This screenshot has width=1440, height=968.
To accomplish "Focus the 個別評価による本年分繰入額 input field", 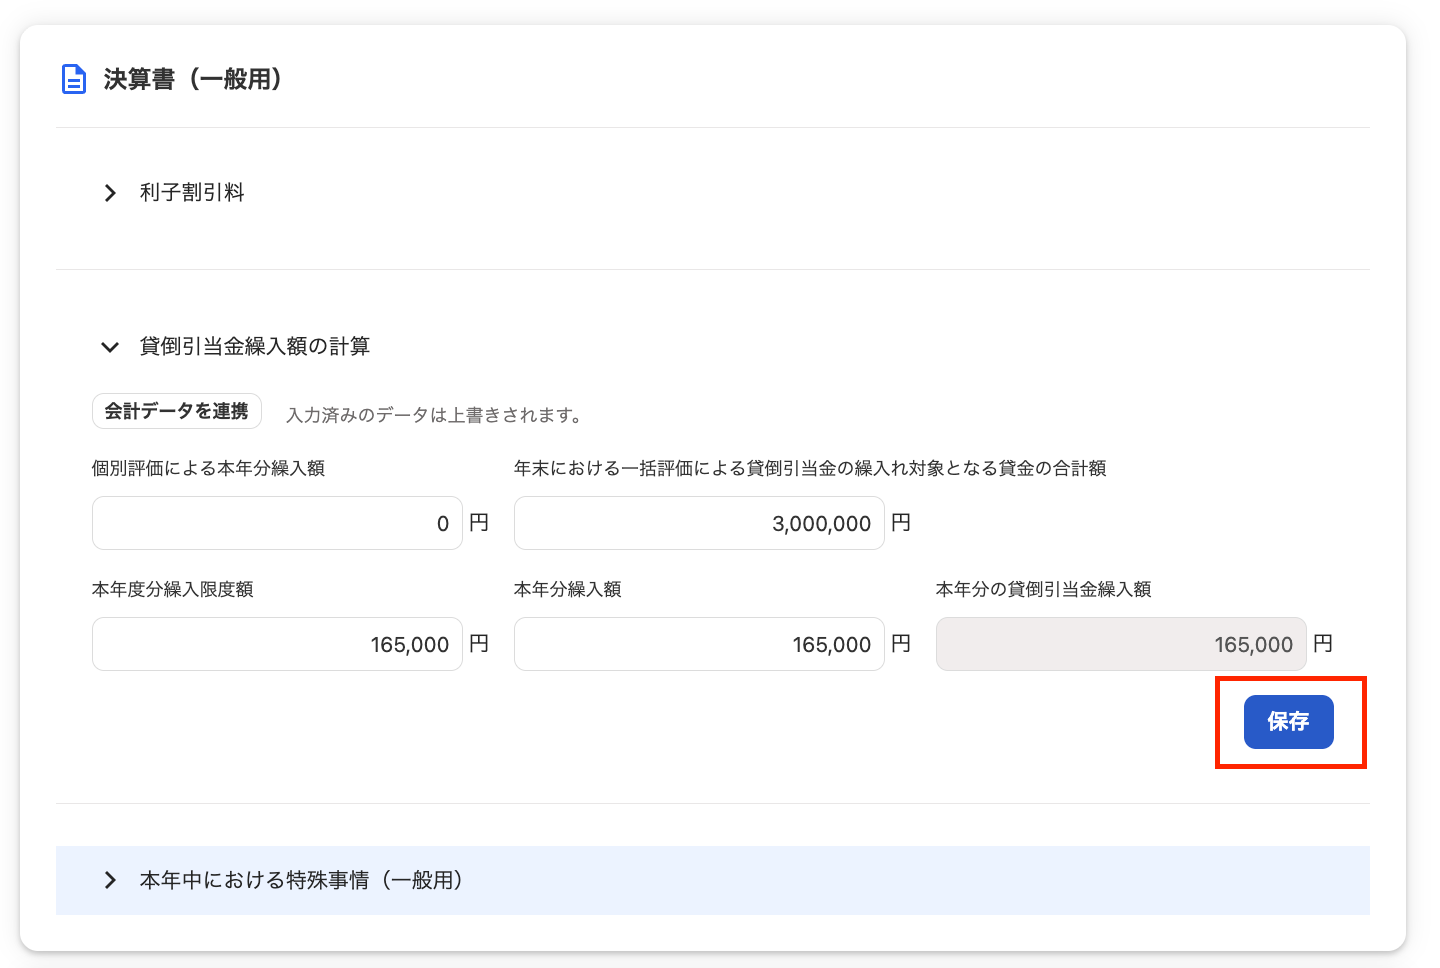I will (x=277, y=523).
